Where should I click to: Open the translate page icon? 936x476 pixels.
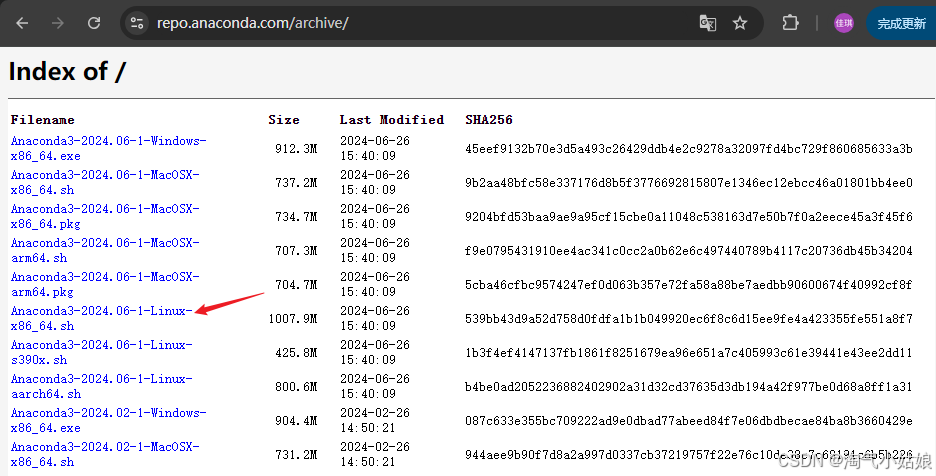coord(707,23)
